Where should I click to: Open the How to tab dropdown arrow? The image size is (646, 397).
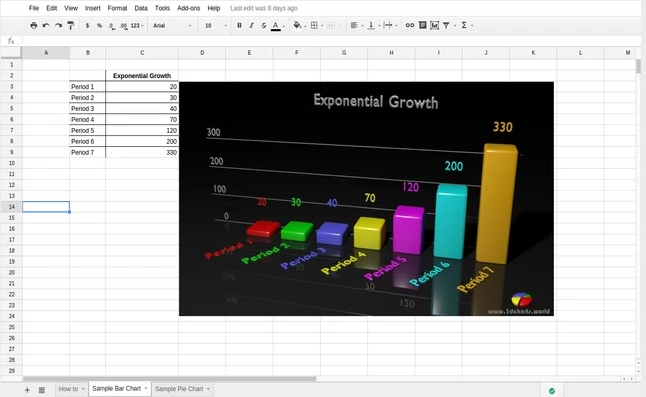(83, 389)
